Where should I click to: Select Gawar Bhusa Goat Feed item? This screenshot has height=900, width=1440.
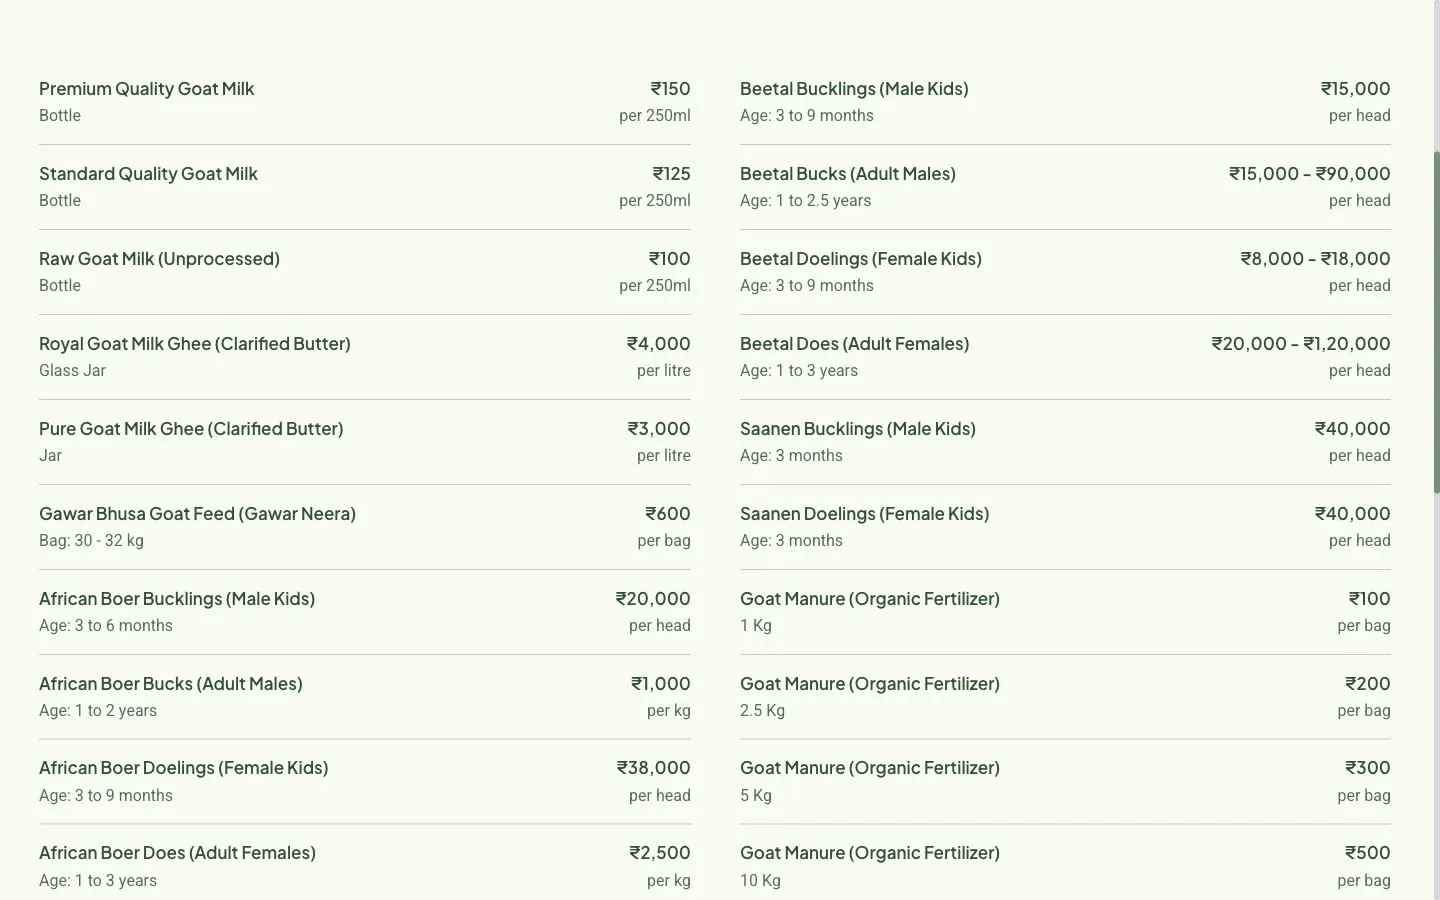365,527
